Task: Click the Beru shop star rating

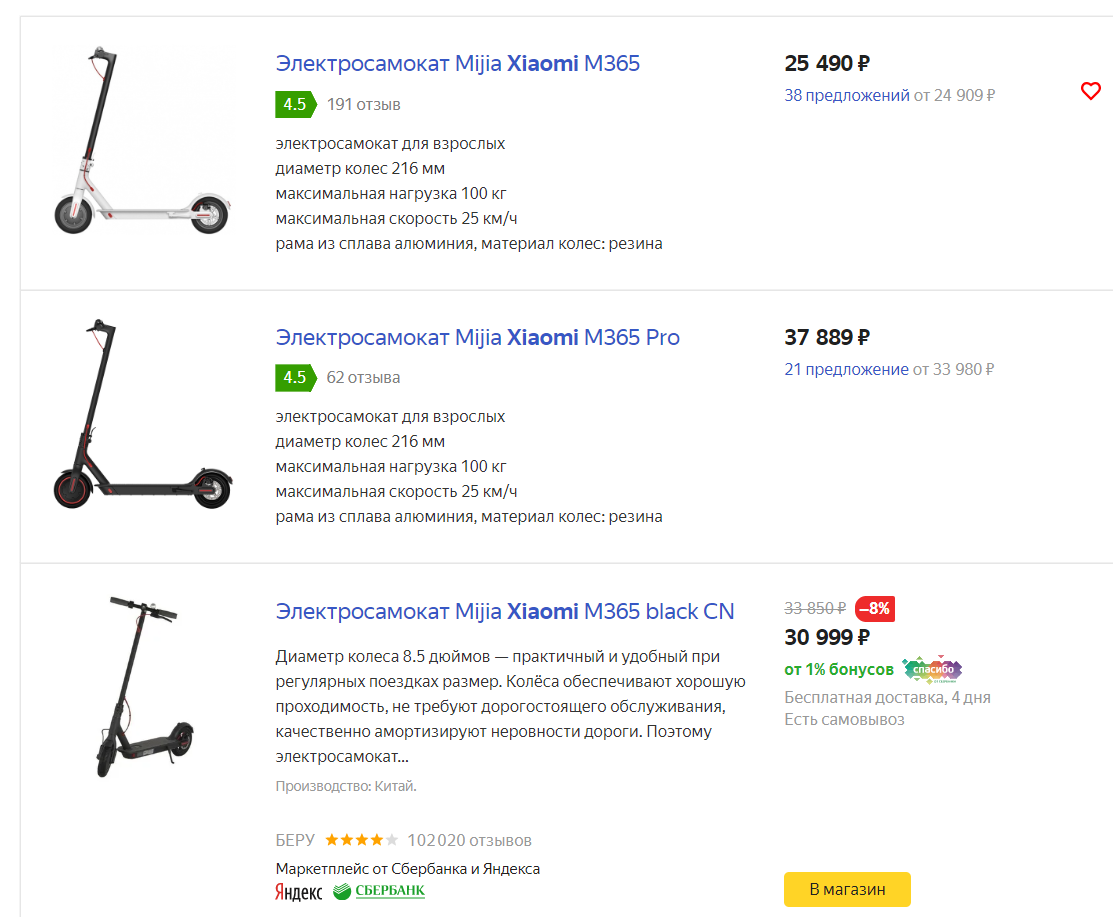Action: click(361, 840)
